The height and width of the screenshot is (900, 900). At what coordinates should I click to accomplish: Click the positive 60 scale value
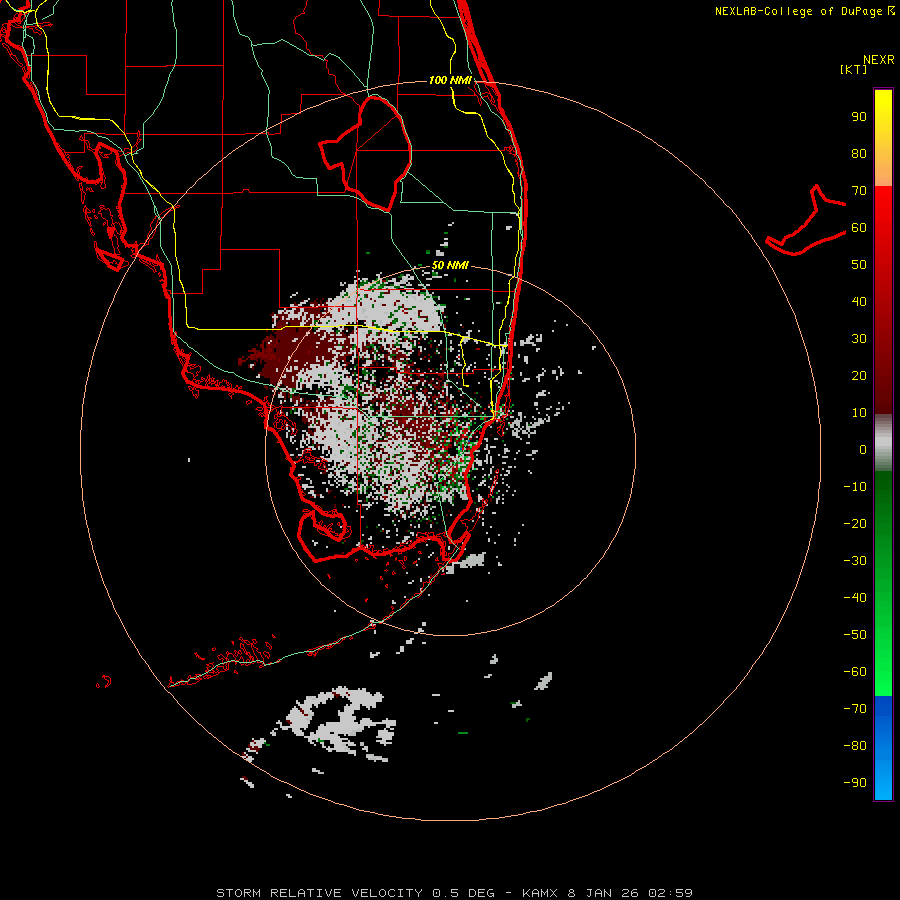tap(859, 227)
